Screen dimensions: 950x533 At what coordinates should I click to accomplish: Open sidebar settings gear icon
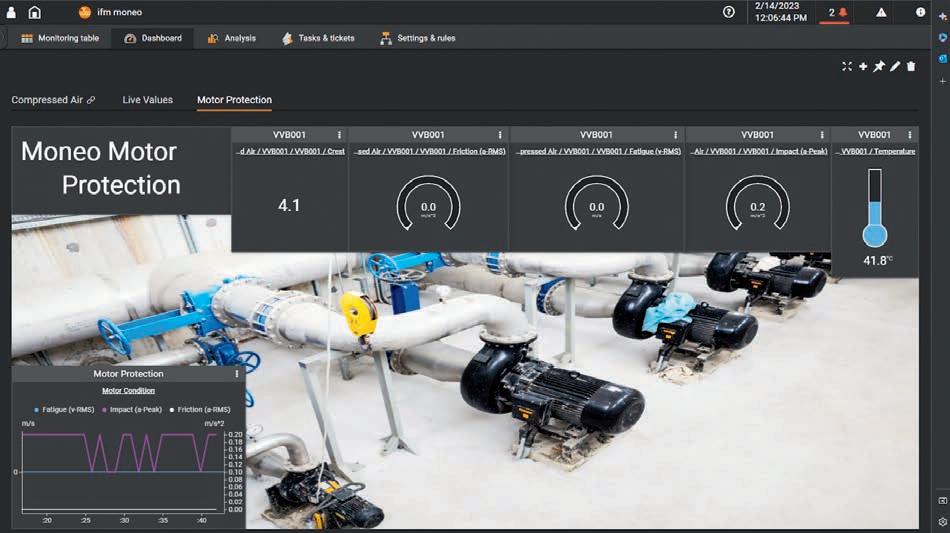pyautogui.click(x=943, y=521)
